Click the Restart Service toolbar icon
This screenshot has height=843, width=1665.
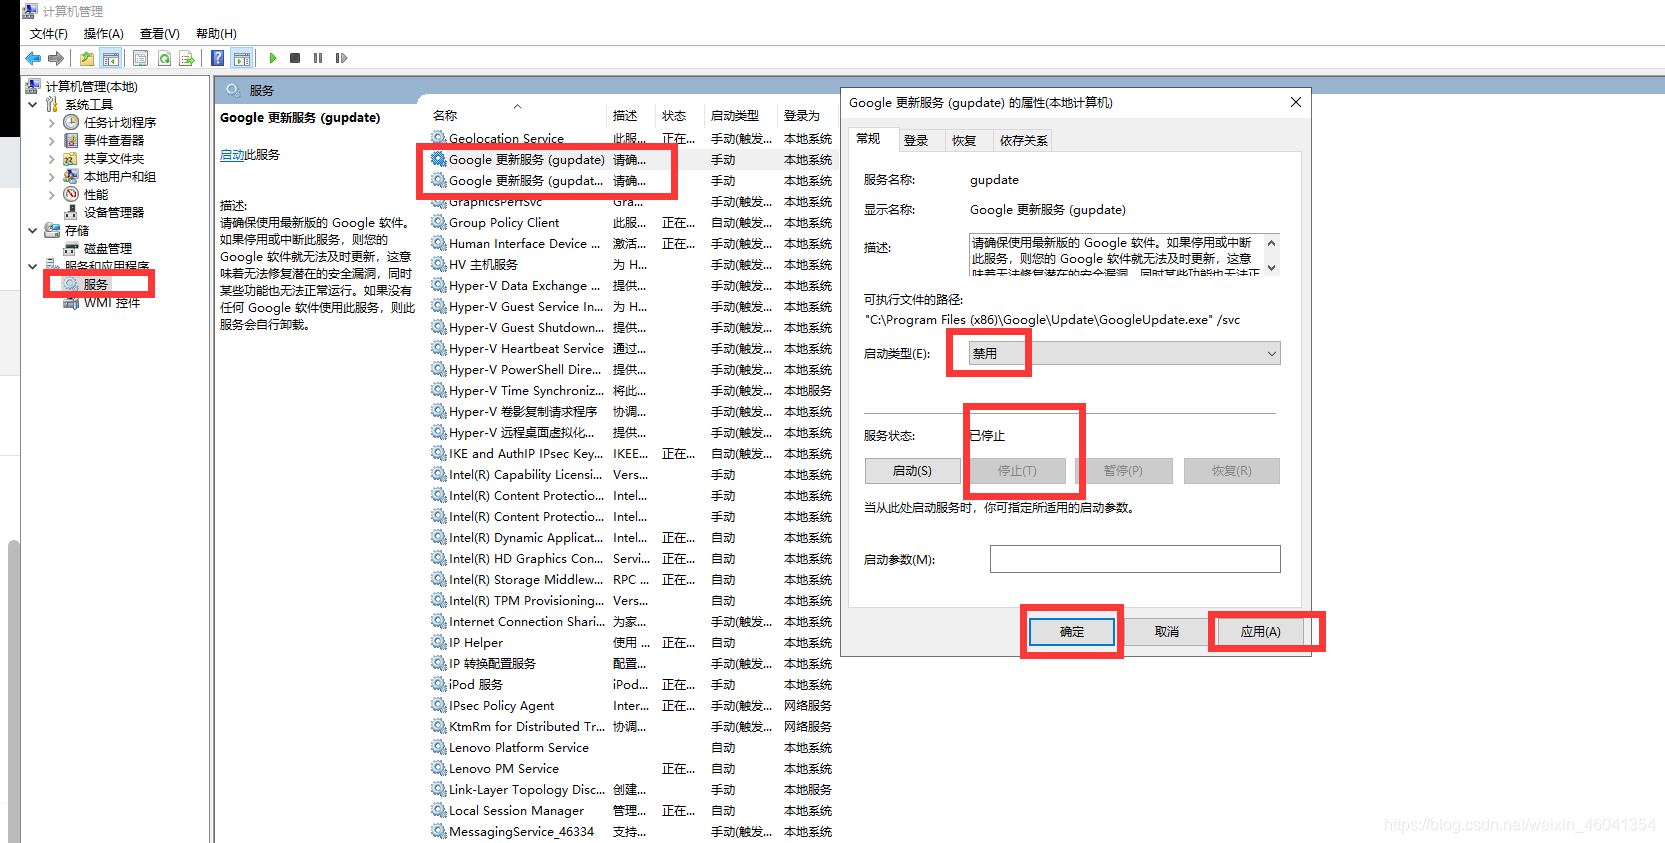pos(341,58)
